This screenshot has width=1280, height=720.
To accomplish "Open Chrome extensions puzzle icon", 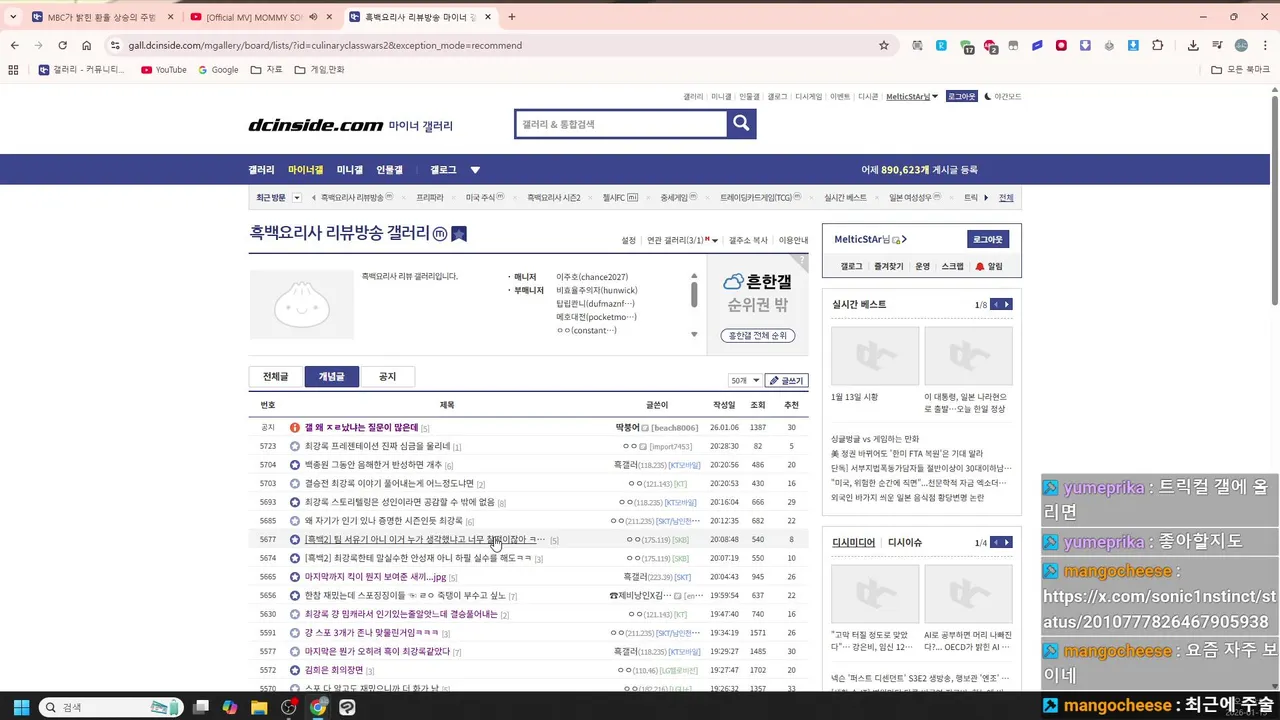I will (1157, 45).
